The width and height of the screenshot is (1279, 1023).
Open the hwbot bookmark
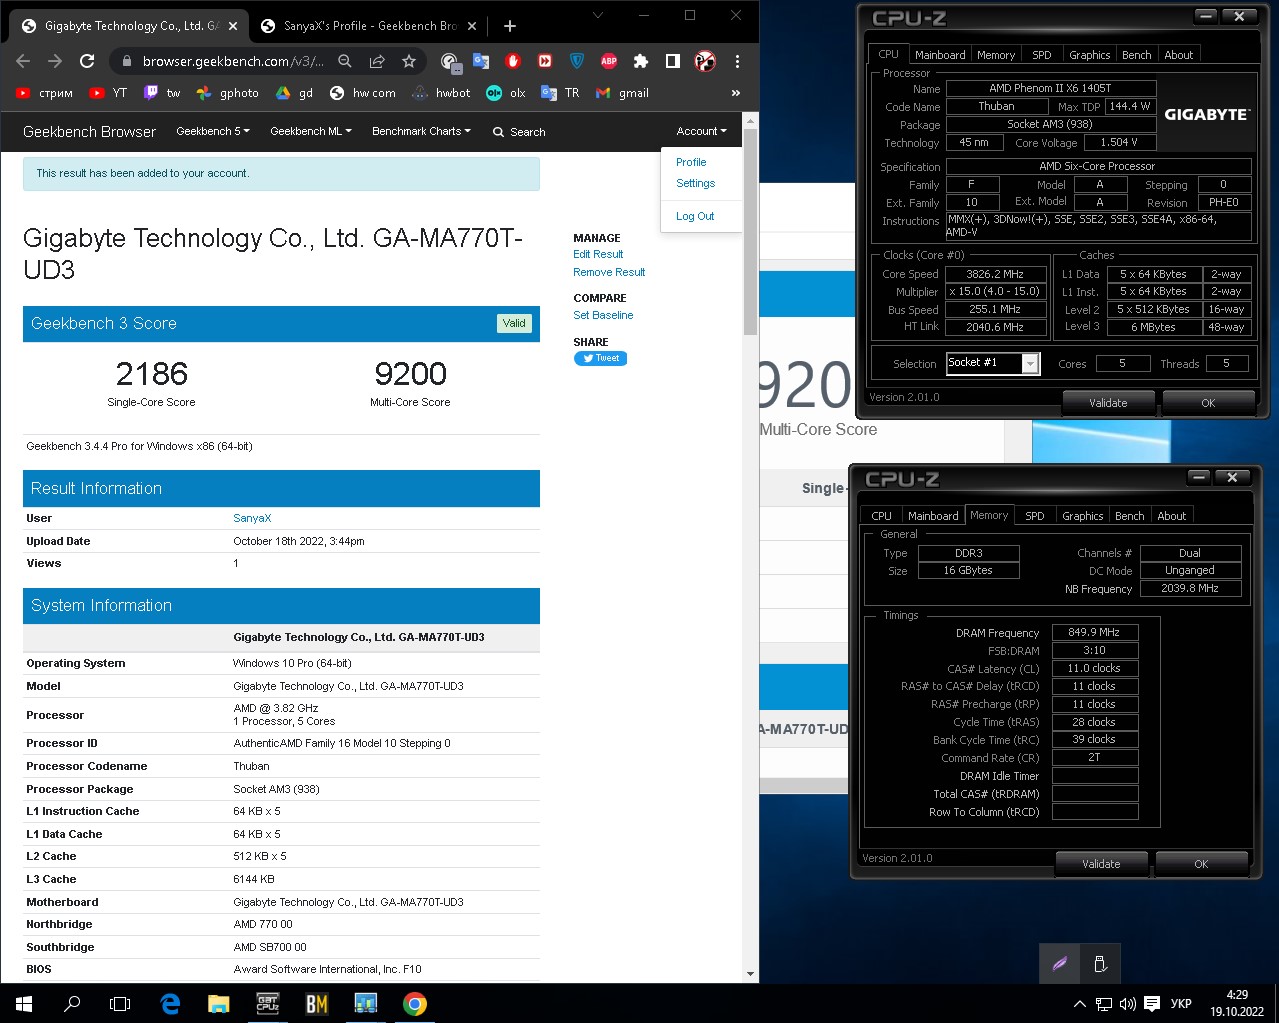[440, 93]
